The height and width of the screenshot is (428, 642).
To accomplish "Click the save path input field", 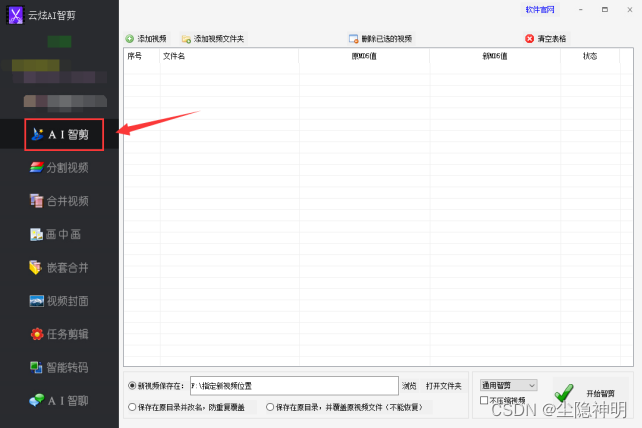I will [294, 386].
